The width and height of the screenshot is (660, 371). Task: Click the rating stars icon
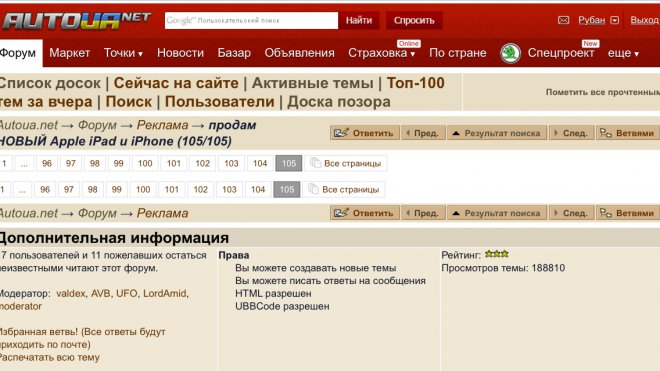497,254
